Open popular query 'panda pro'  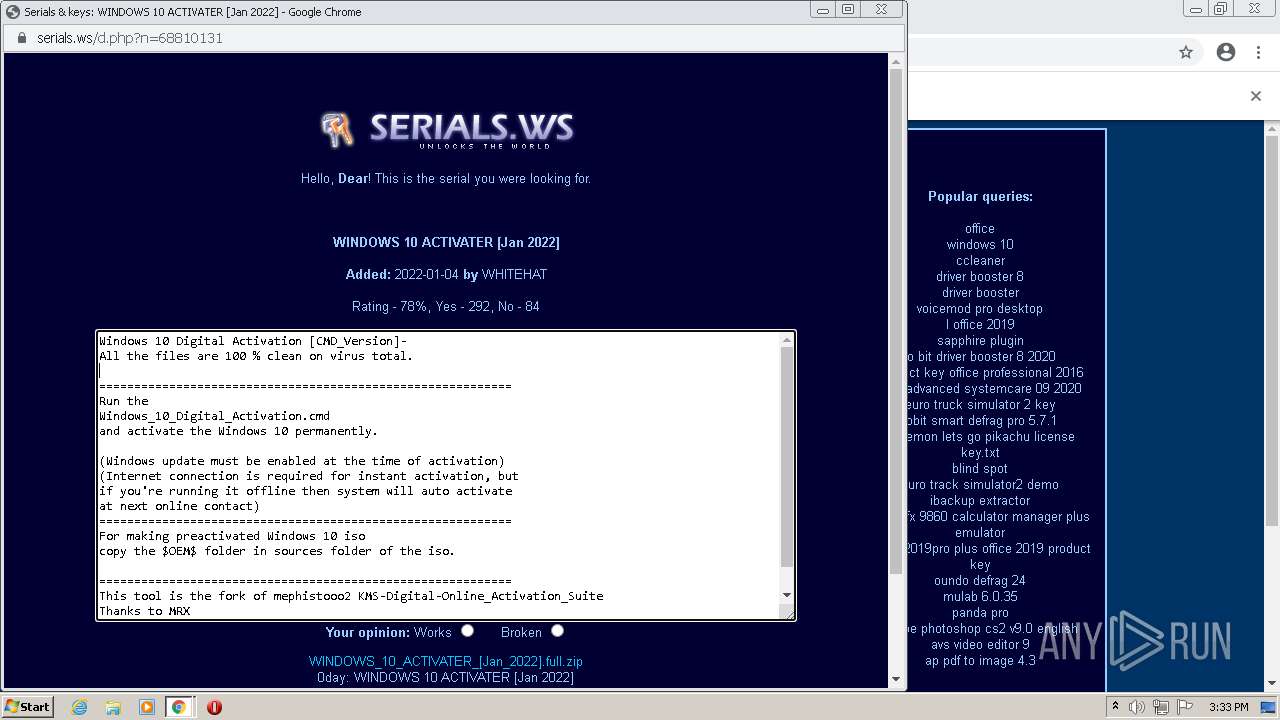[980, 612]
